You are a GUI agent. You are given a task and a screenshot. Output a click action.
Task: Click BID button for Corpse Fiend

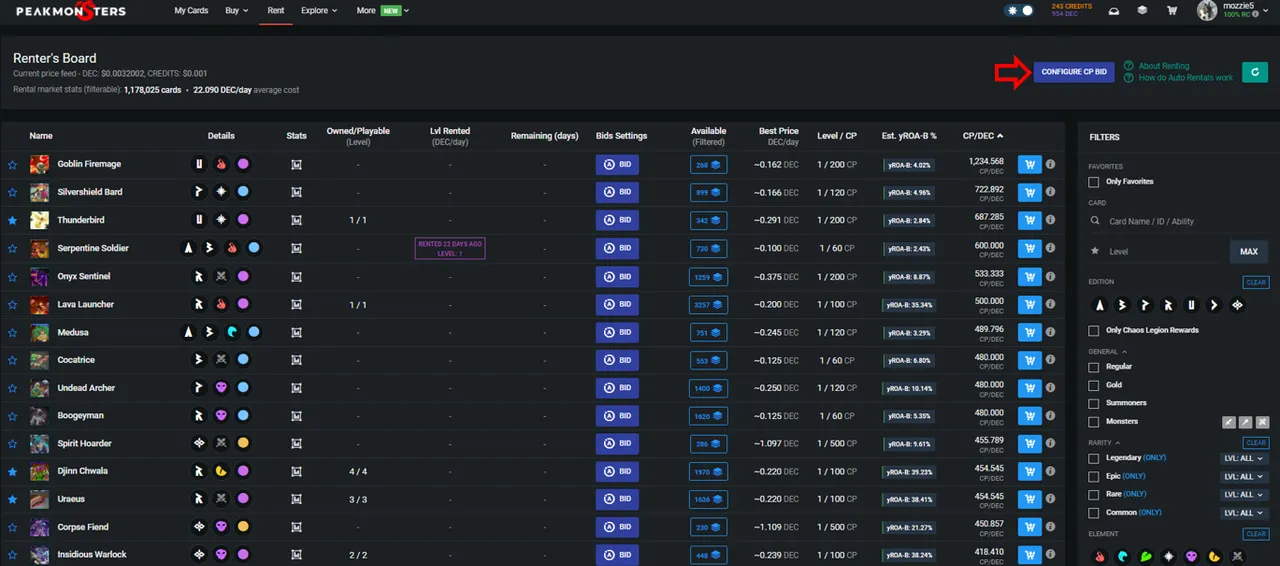click(x=617, y=527)
